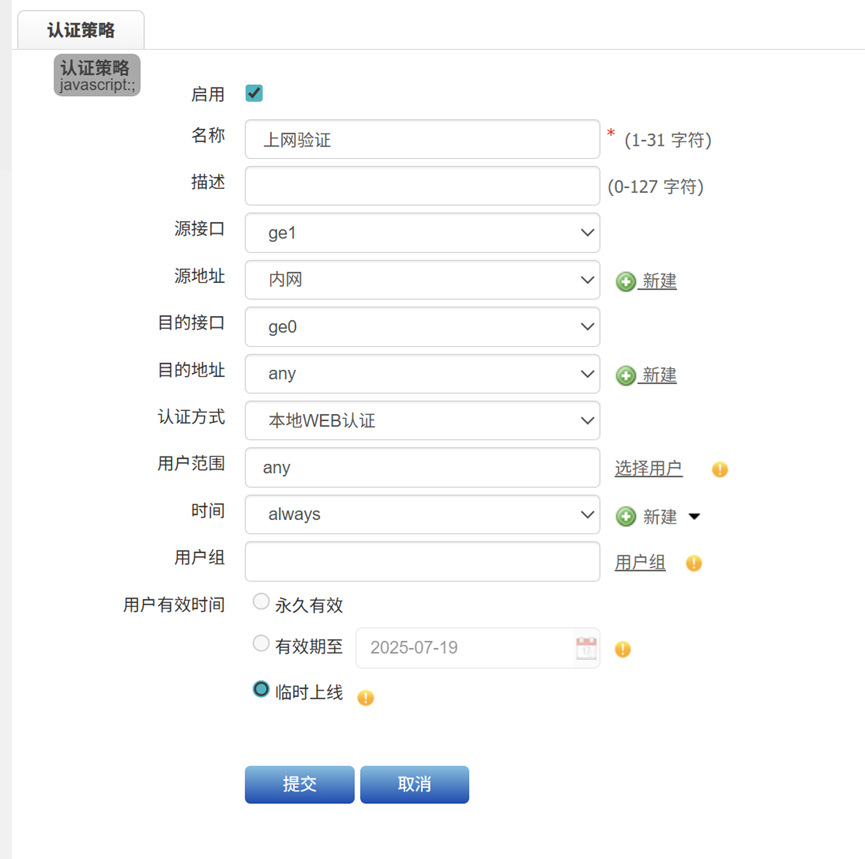The width and height of the screenshot is (865, 859).
Task: Open the 源接口 dropdown showing ge1
Action: point(423,233)
